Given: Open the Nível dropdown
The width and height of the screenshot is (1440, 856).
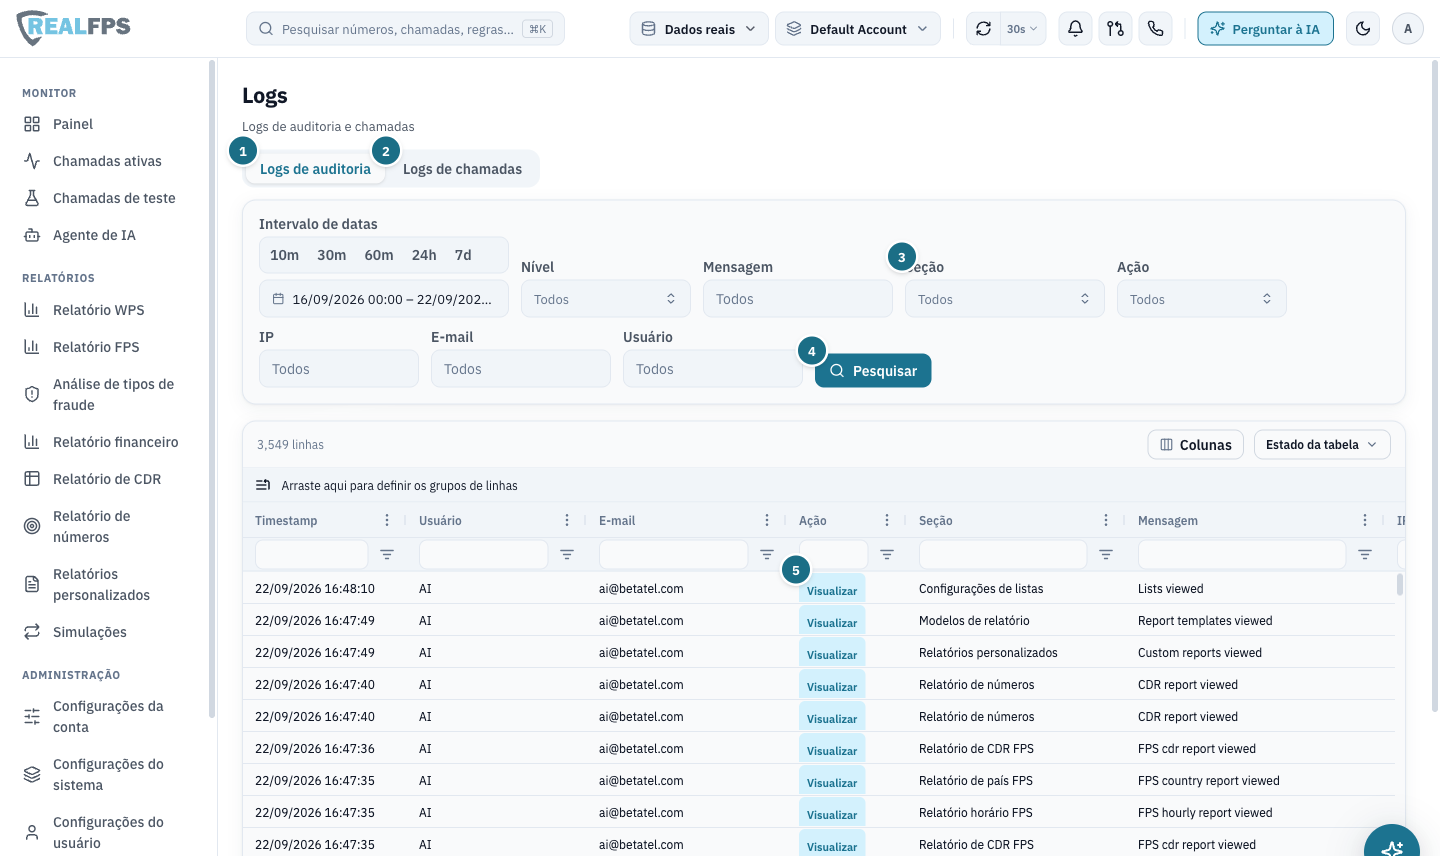Looking at the screenshot, I should [606, 299].
